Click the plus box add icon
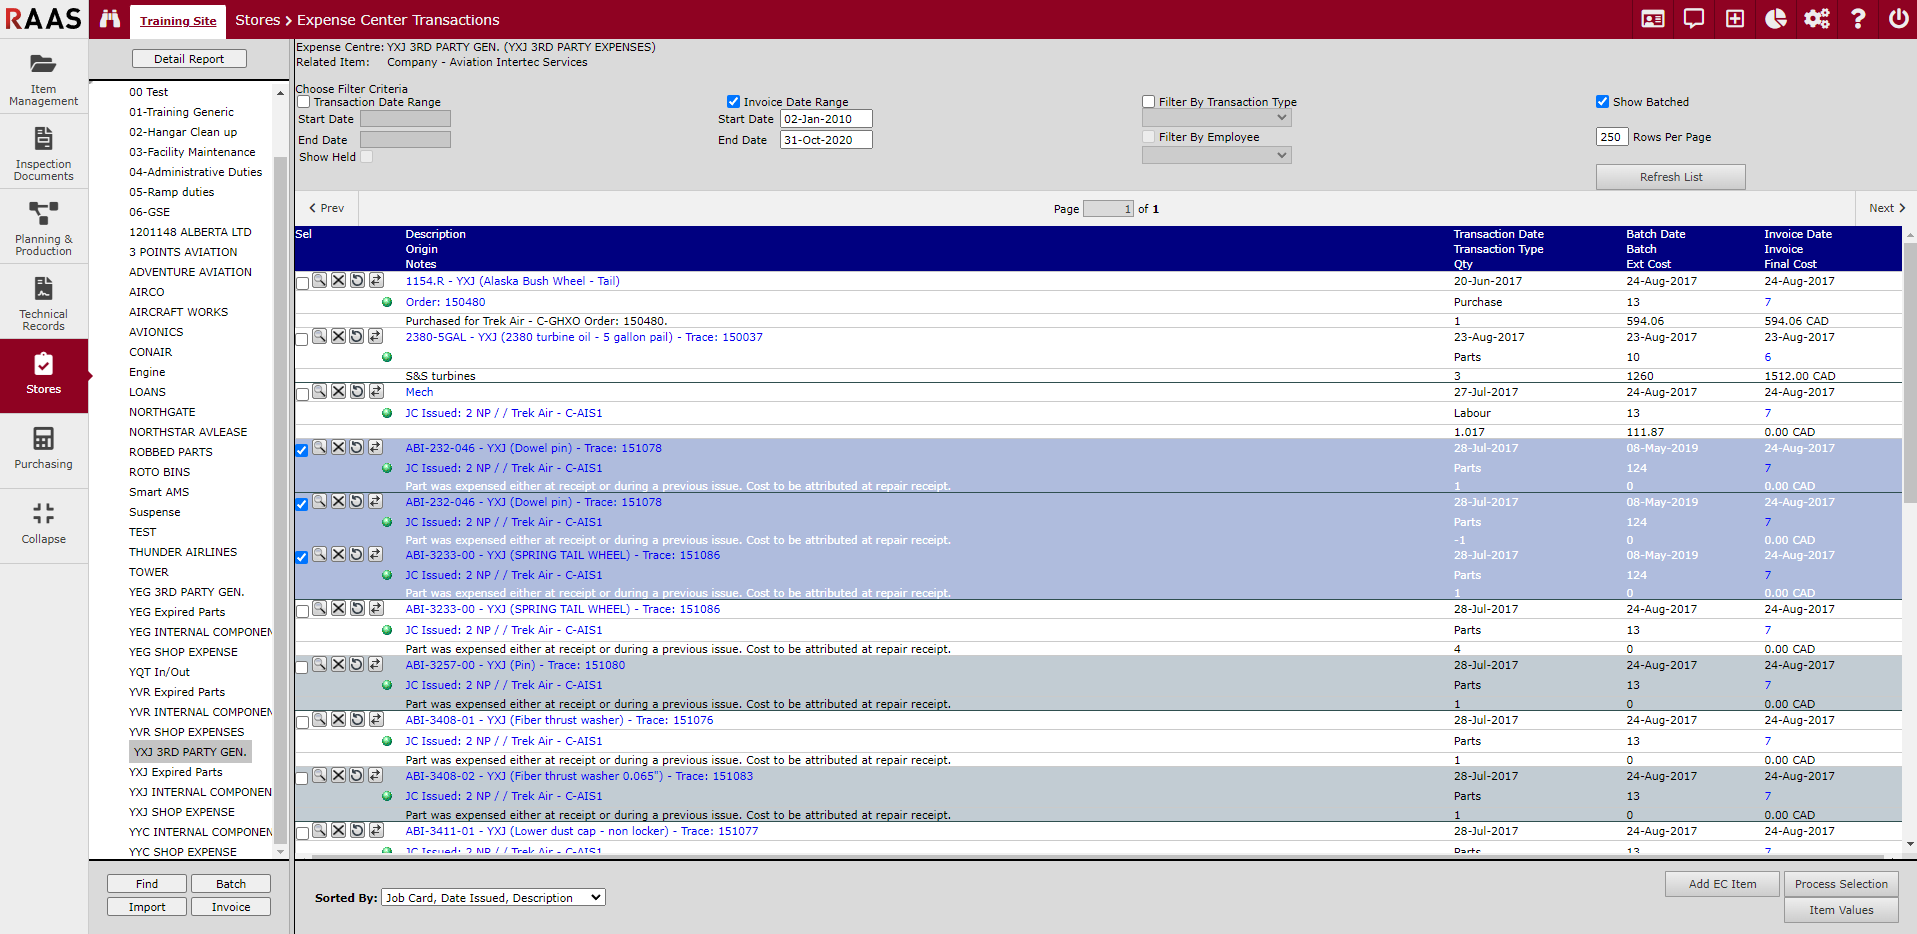The image size is (1917, 934). [x=1735, y=19]
